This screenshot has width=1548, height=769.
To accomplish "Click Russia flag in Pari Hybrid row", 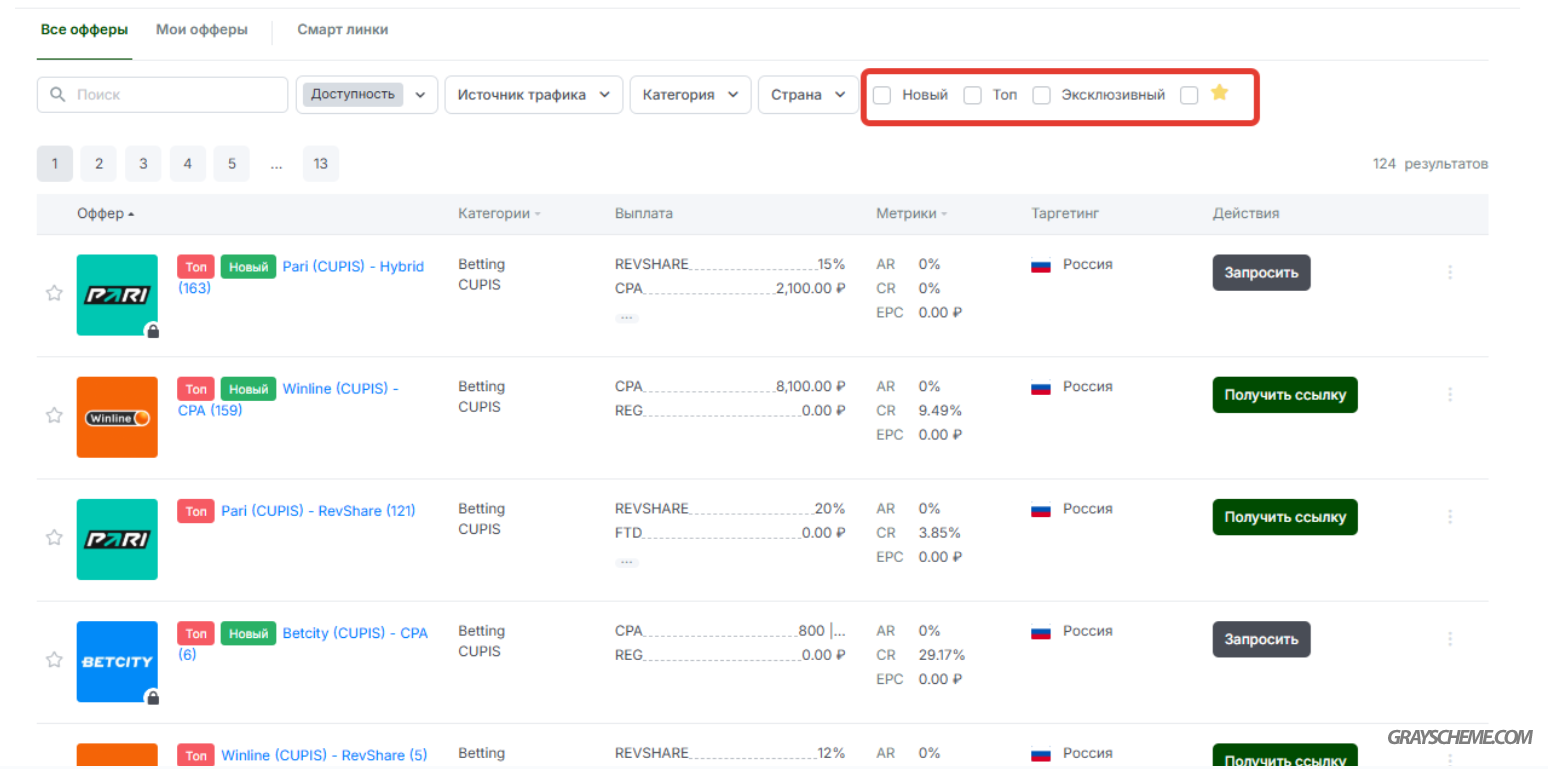I will 1041,266.
